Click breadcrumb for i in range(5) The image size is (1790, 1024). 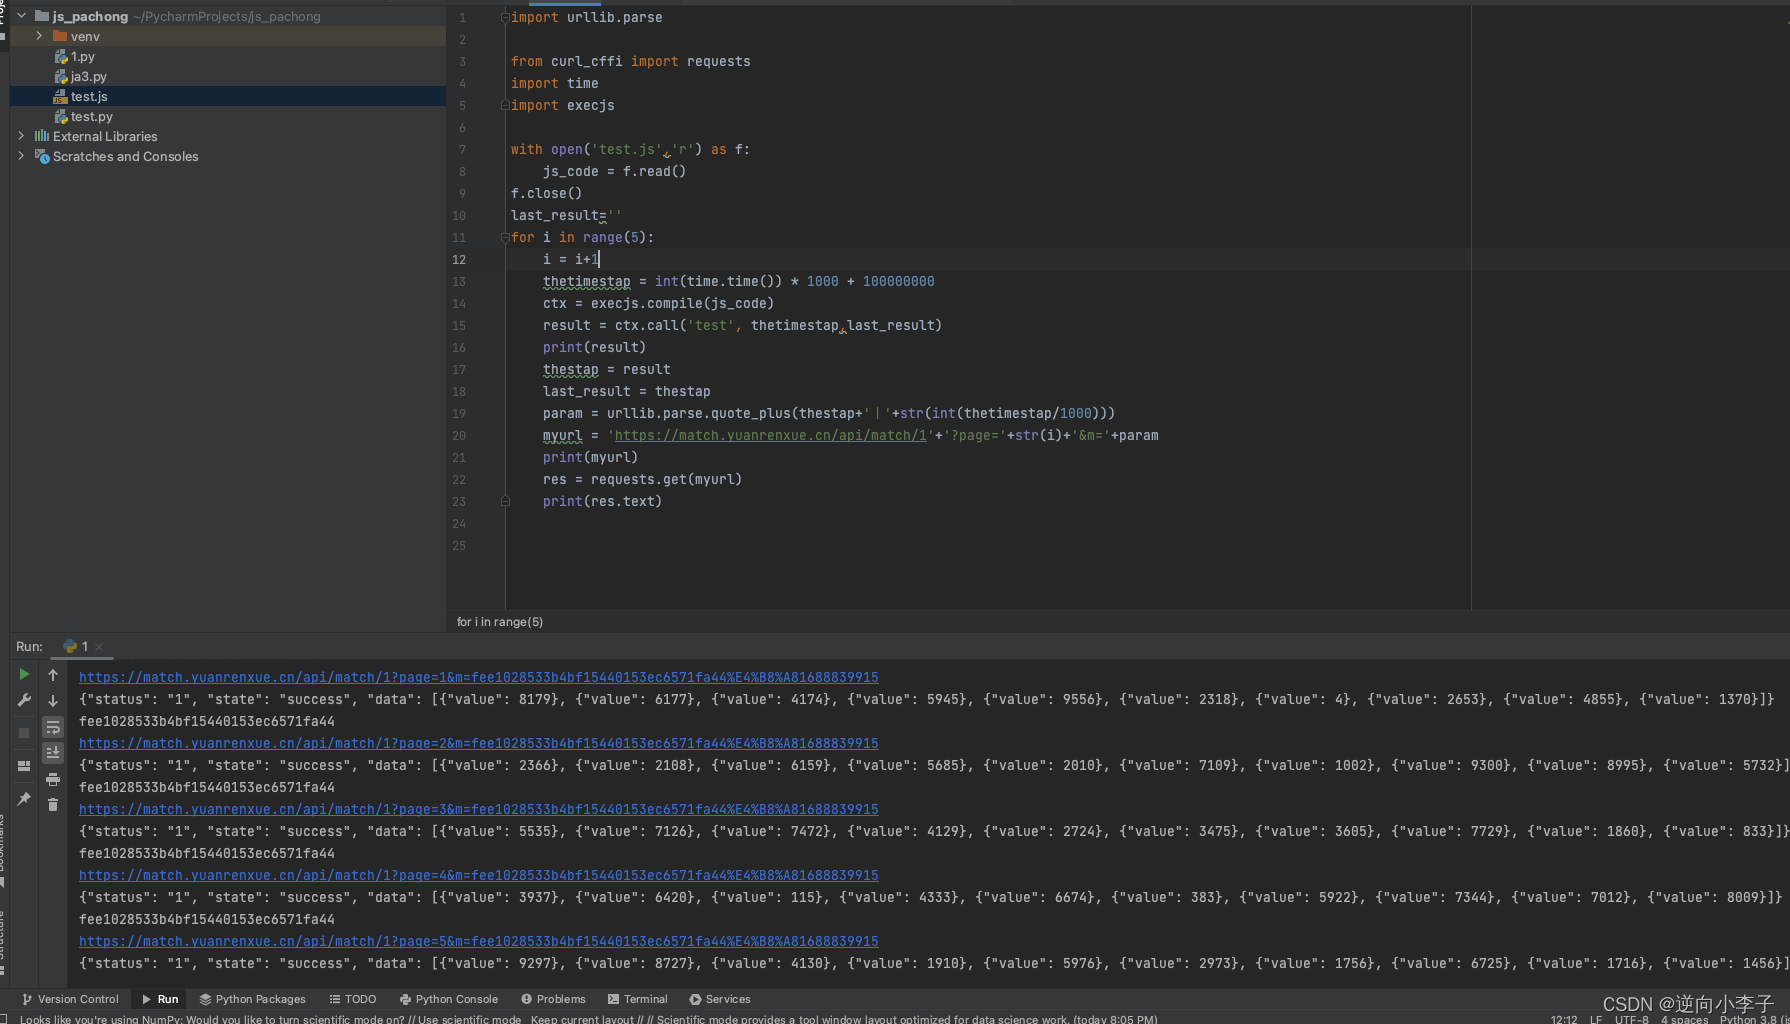[x=500, y=622]
